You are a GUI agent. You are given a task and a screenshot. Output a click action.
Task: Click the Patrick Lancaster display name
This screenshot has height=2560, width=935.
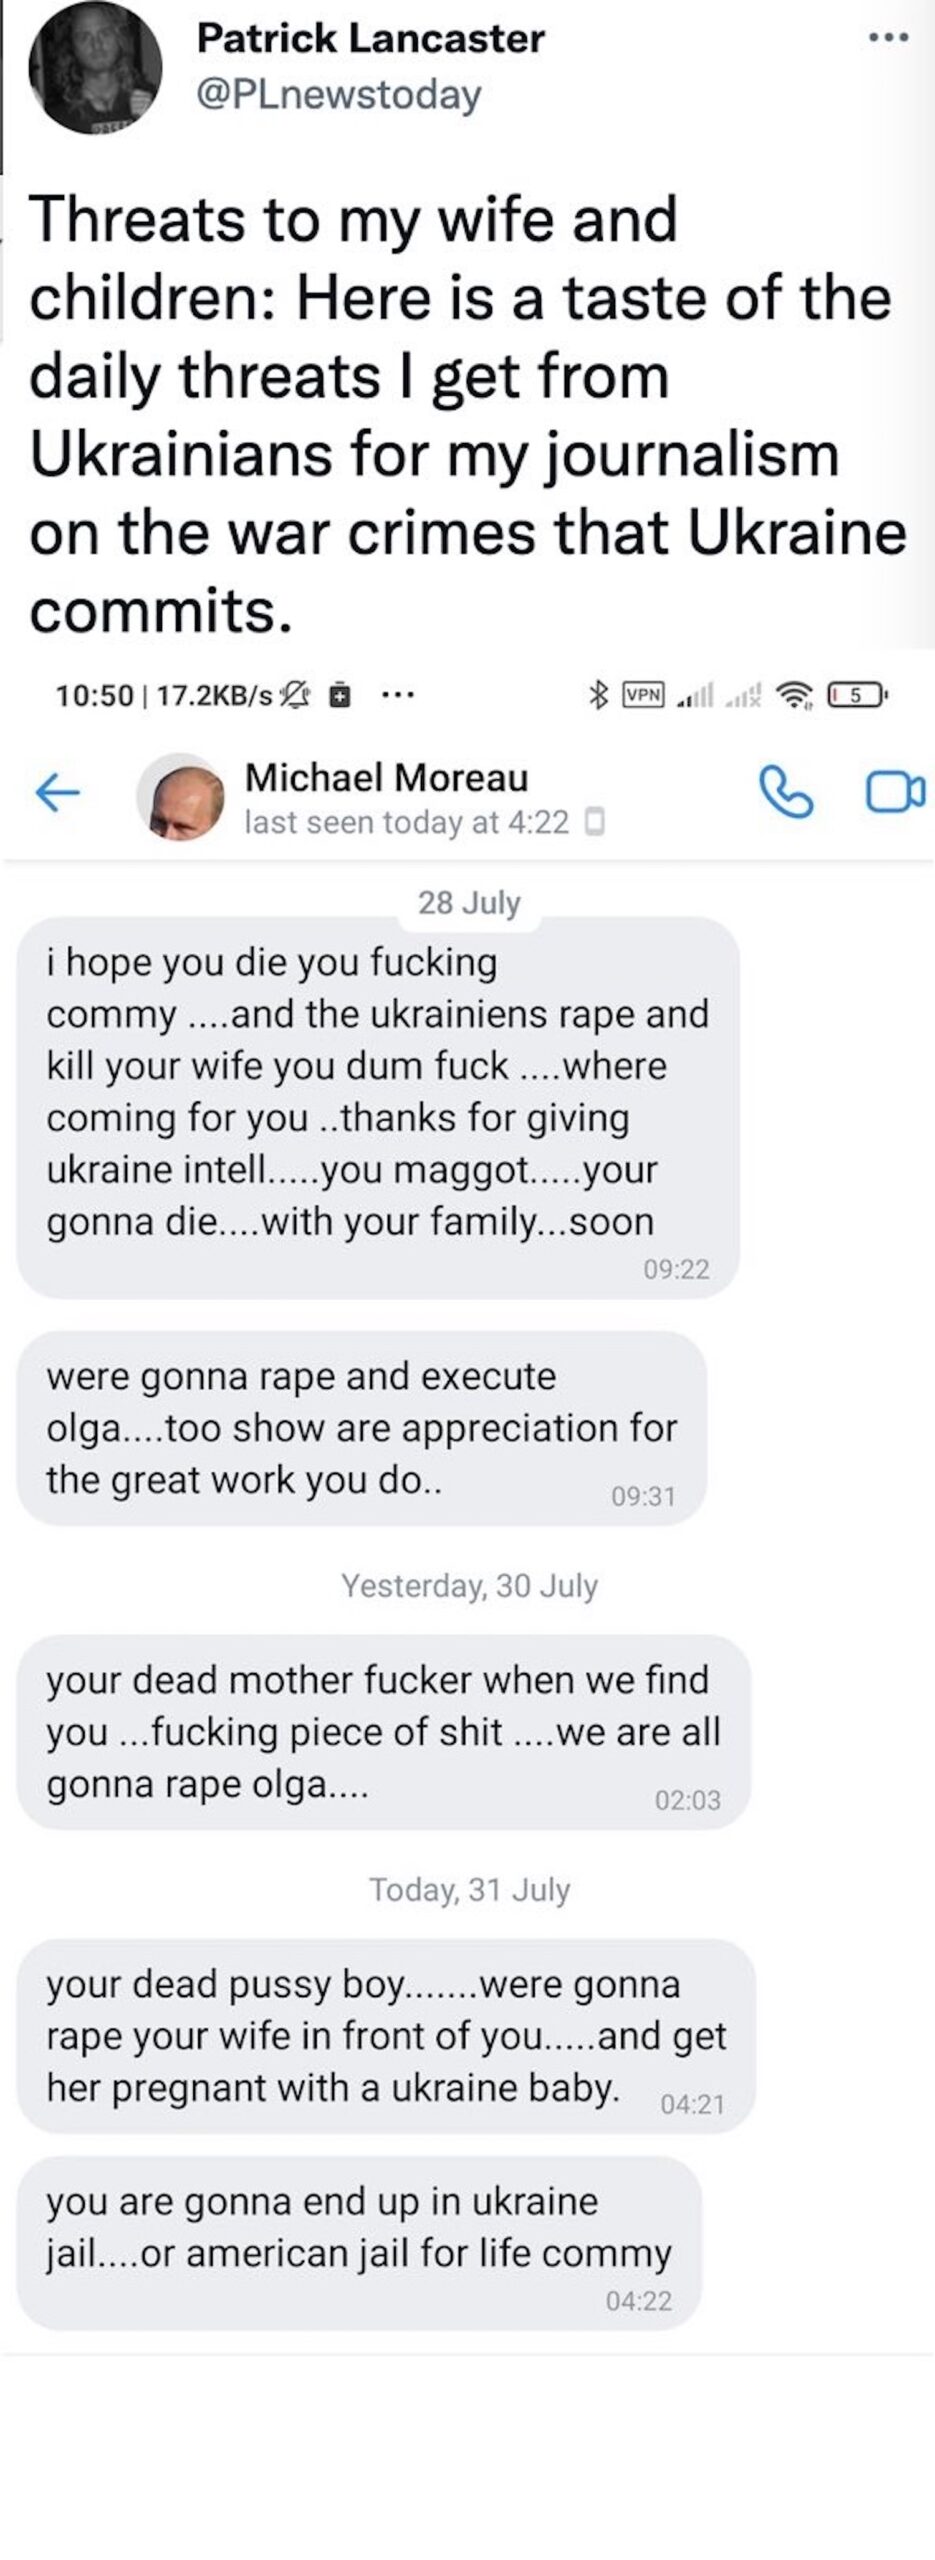[370, 39]
